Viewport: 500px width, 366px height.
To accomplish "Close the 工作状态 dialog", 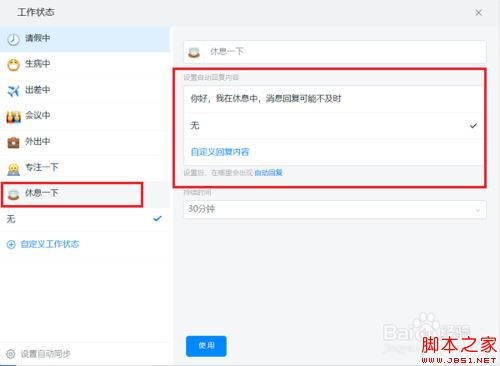I will [x=479, y=13].
